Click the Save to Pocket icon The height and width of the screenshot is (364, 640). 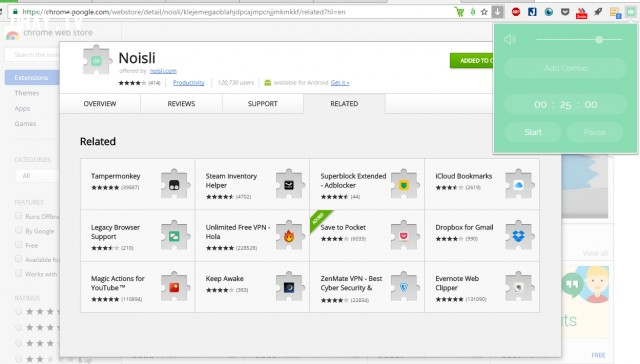pos(404,235)
